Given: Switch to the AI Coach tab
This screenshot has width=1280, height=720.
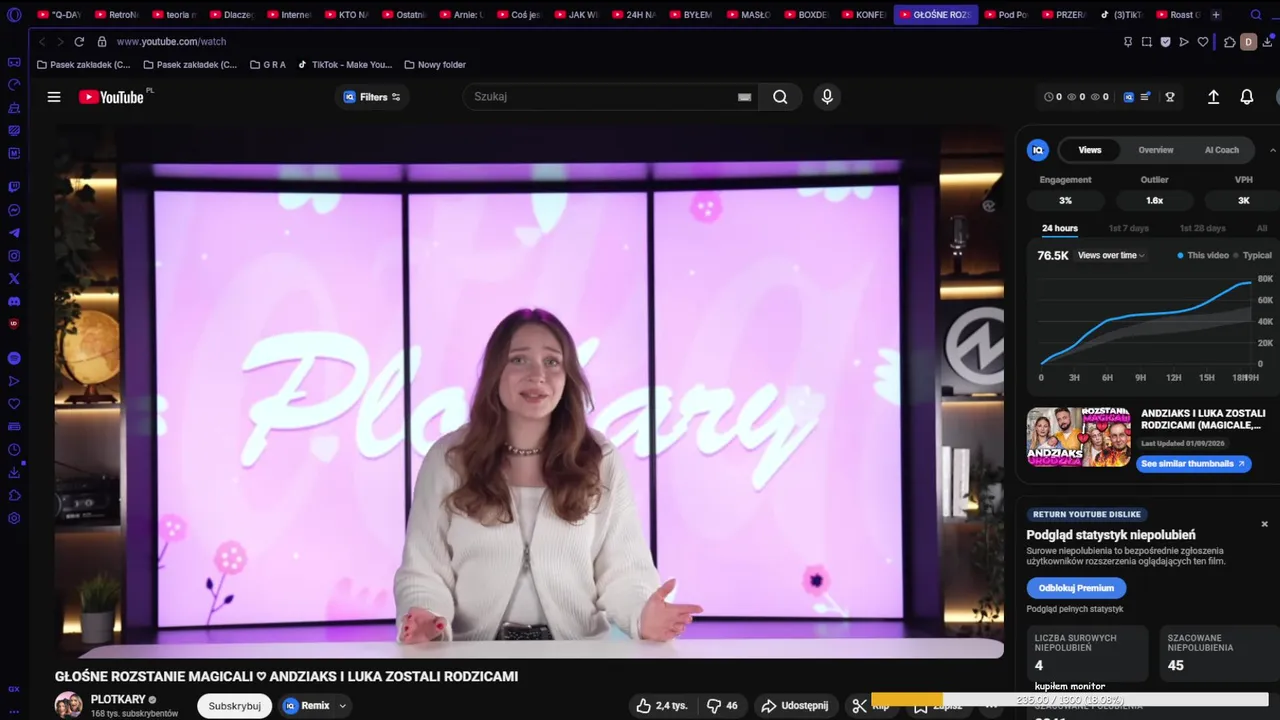Looking at the screenshot, I should [1221, 150].
